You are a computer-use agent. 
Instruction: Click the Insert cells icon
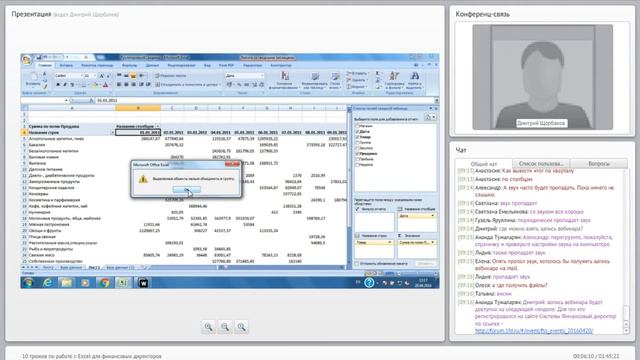(349, 73)
